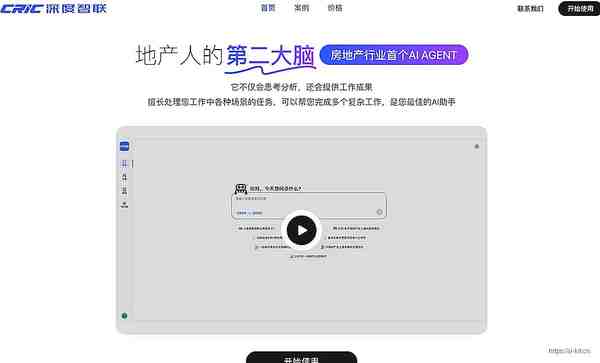Open the 案例 navigation tab

pos(302,8)
